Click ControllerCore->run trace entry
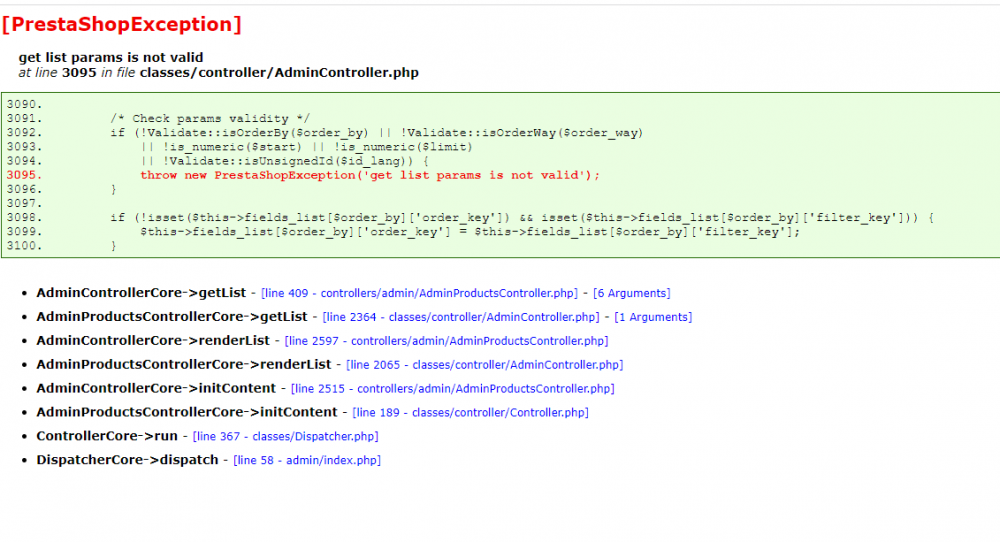This screenshot has height=542, width=1000. click(107, 436)
